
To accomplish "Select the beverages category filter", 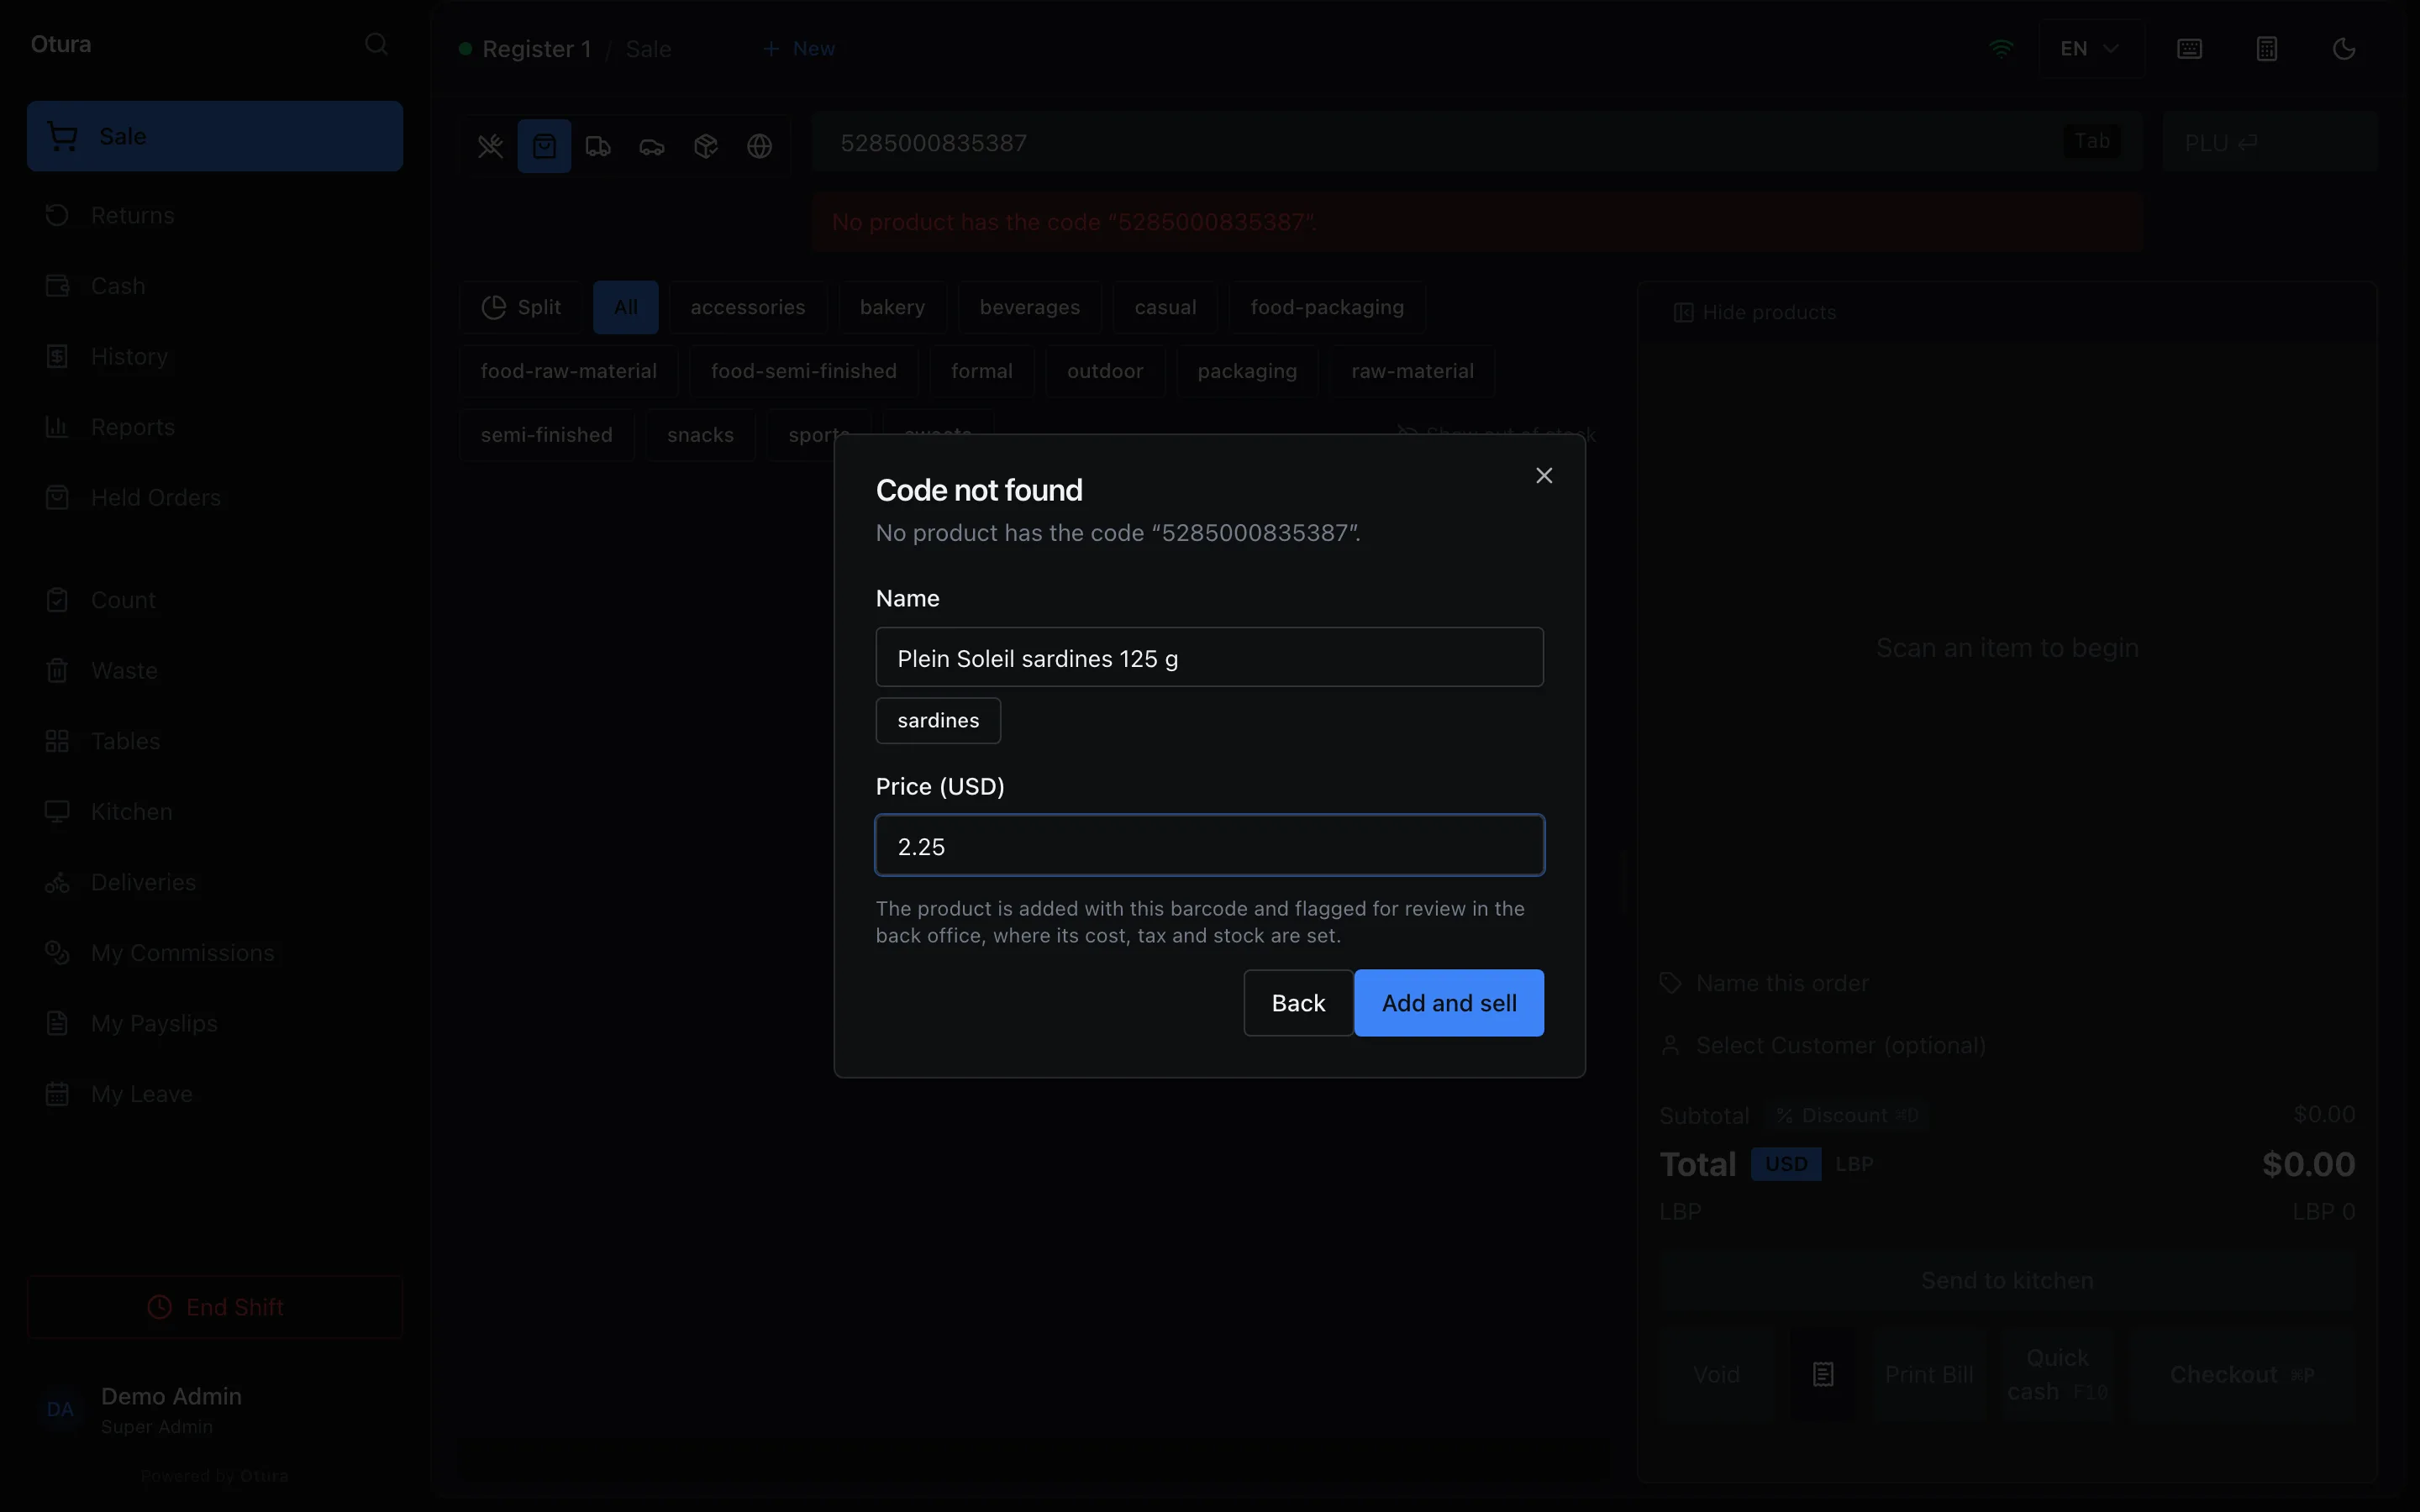I will coord(1029,307).
